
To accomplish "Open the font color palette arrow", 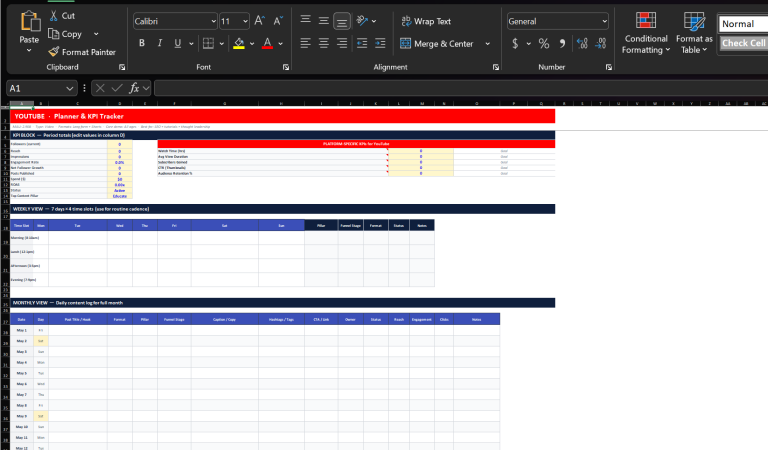I will pos(280,44).
